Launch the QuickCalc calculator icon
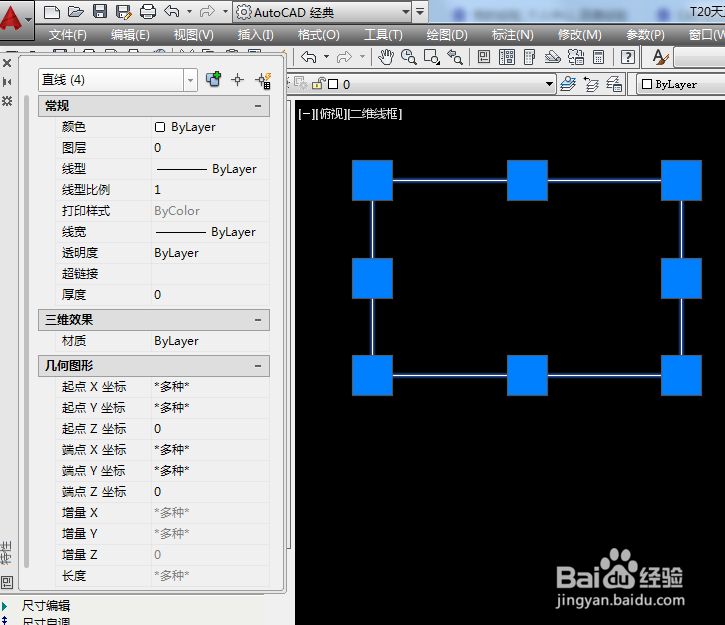 tap(598, 57)
